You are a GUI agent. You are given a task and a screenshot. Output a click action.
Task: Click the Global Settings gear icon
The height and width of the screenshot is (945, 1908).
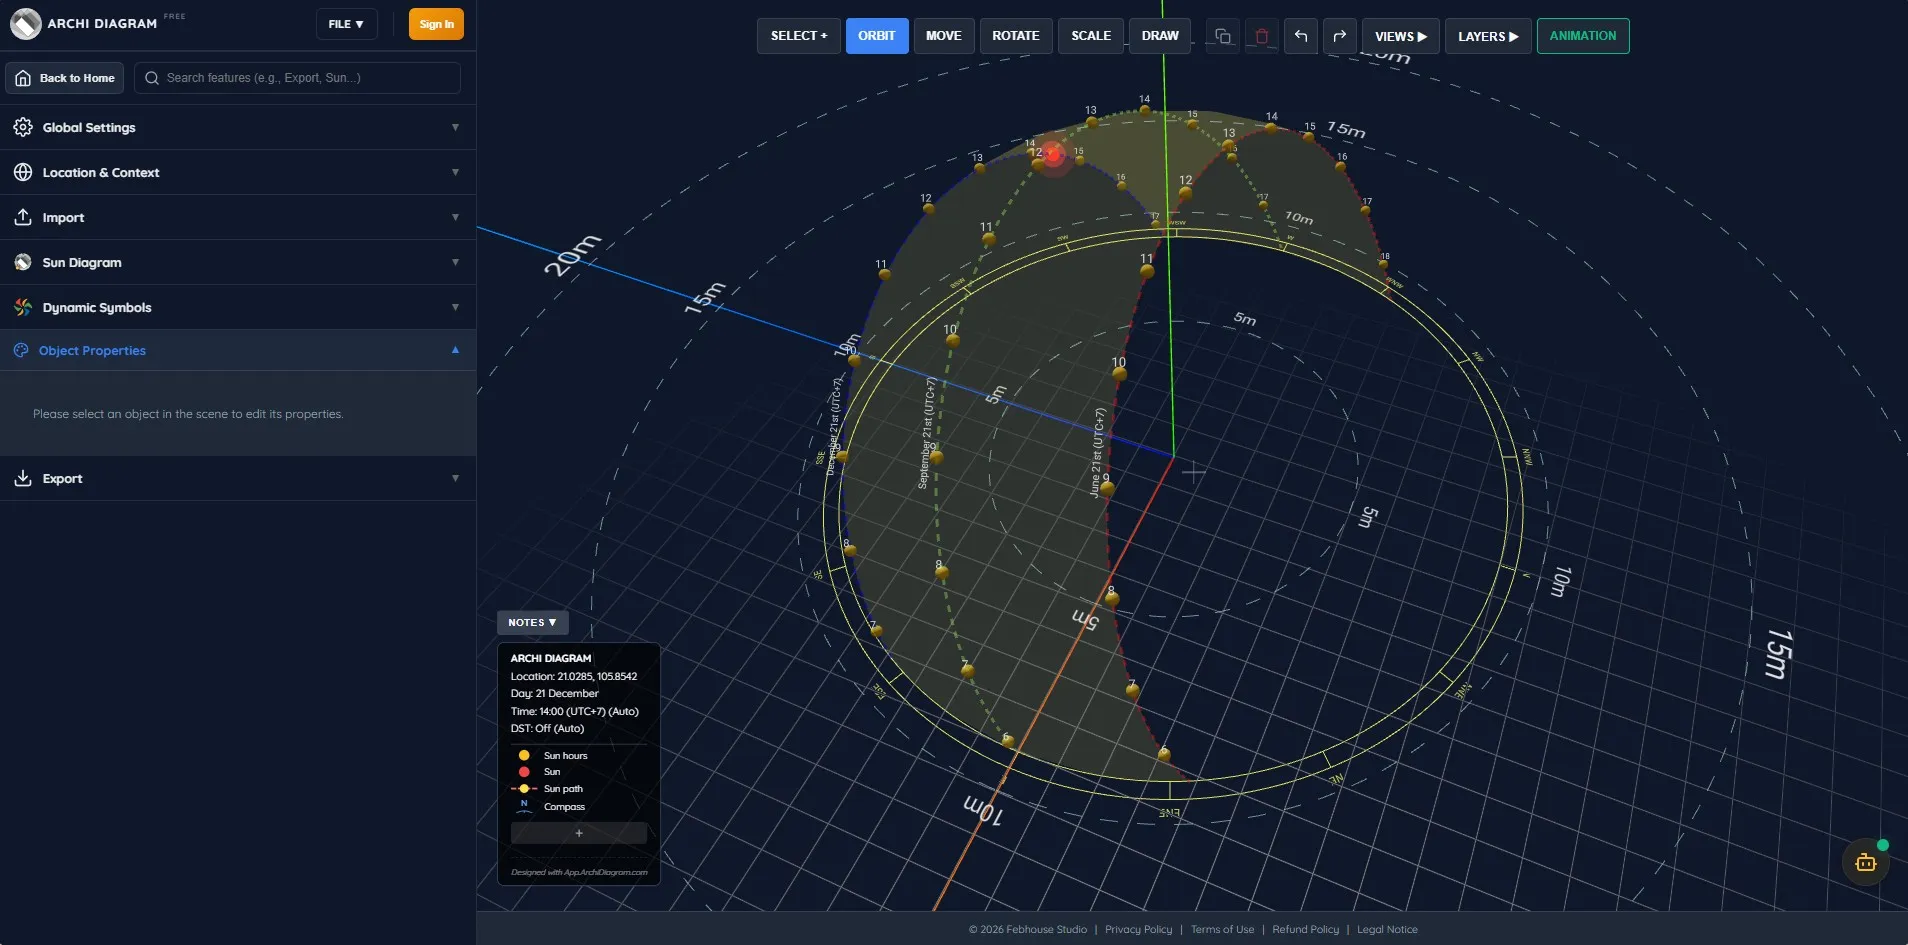pyautogui.click(x=23, y=127)
